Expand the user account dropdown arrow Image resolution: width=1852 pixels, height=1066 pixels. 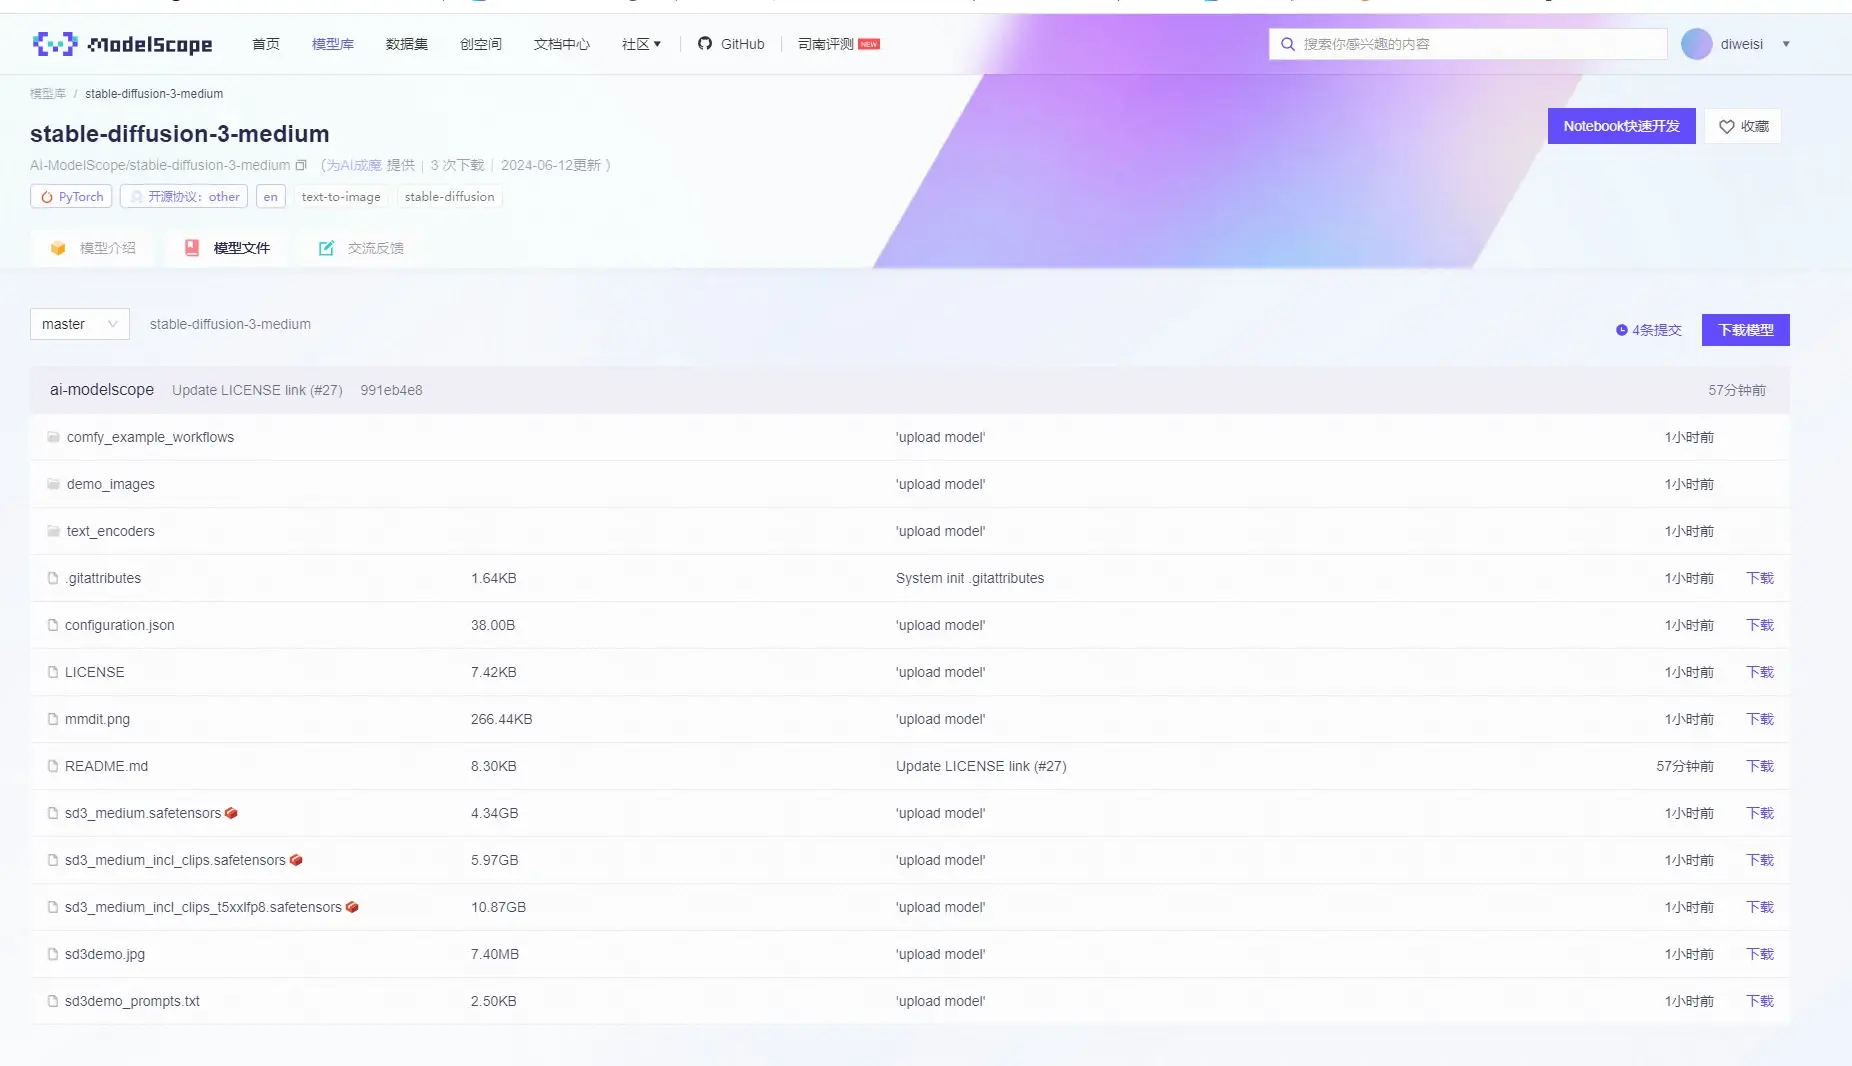tap(1786, 44)
